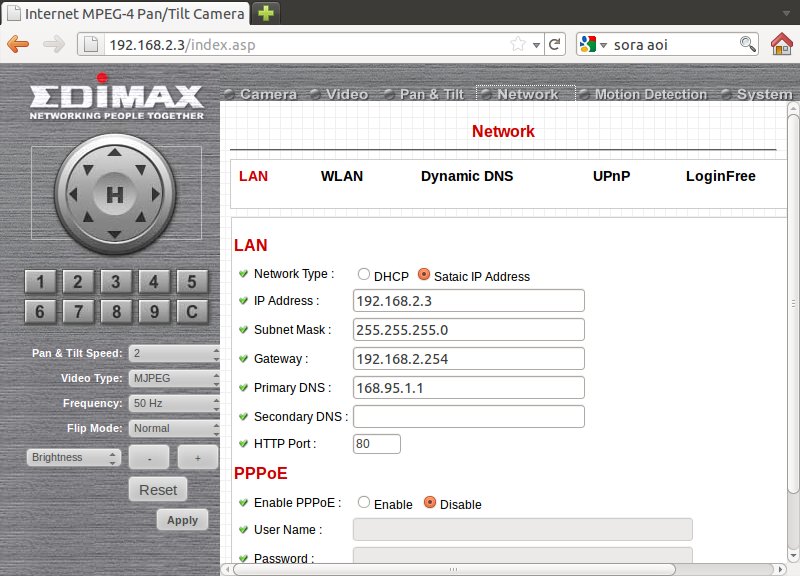Open the Video Type dropdown

coord(174,379)
